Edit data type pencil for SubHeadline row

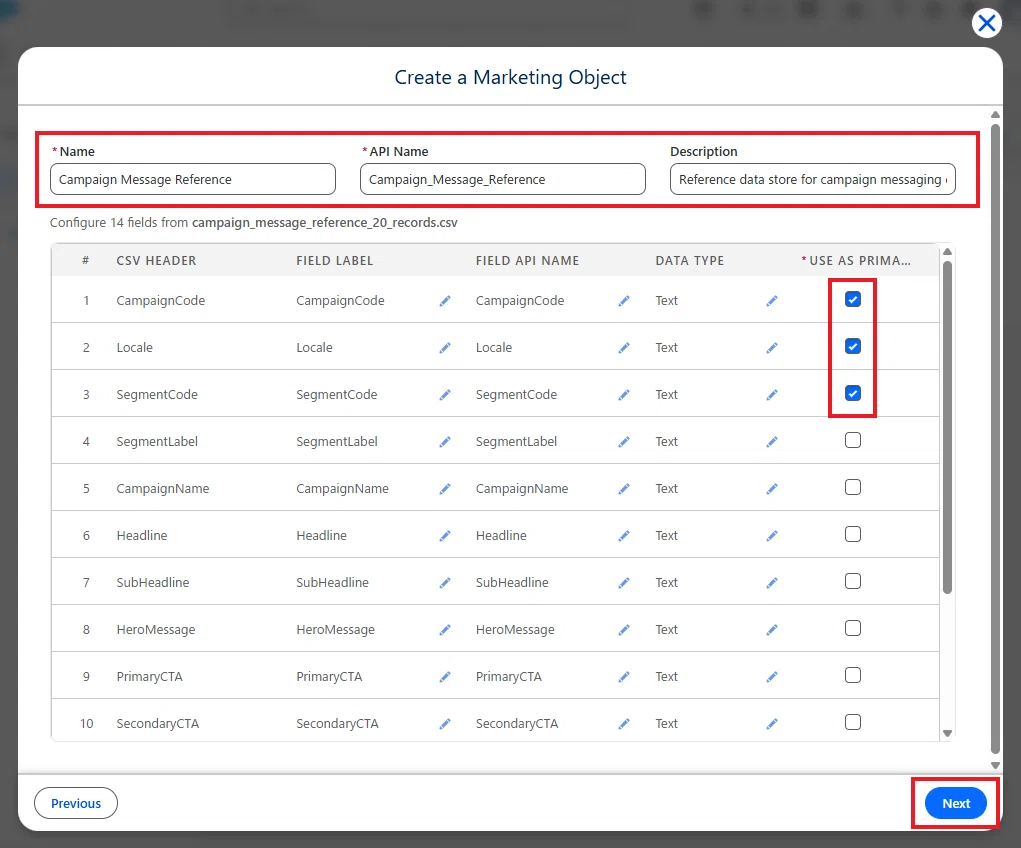772,582
